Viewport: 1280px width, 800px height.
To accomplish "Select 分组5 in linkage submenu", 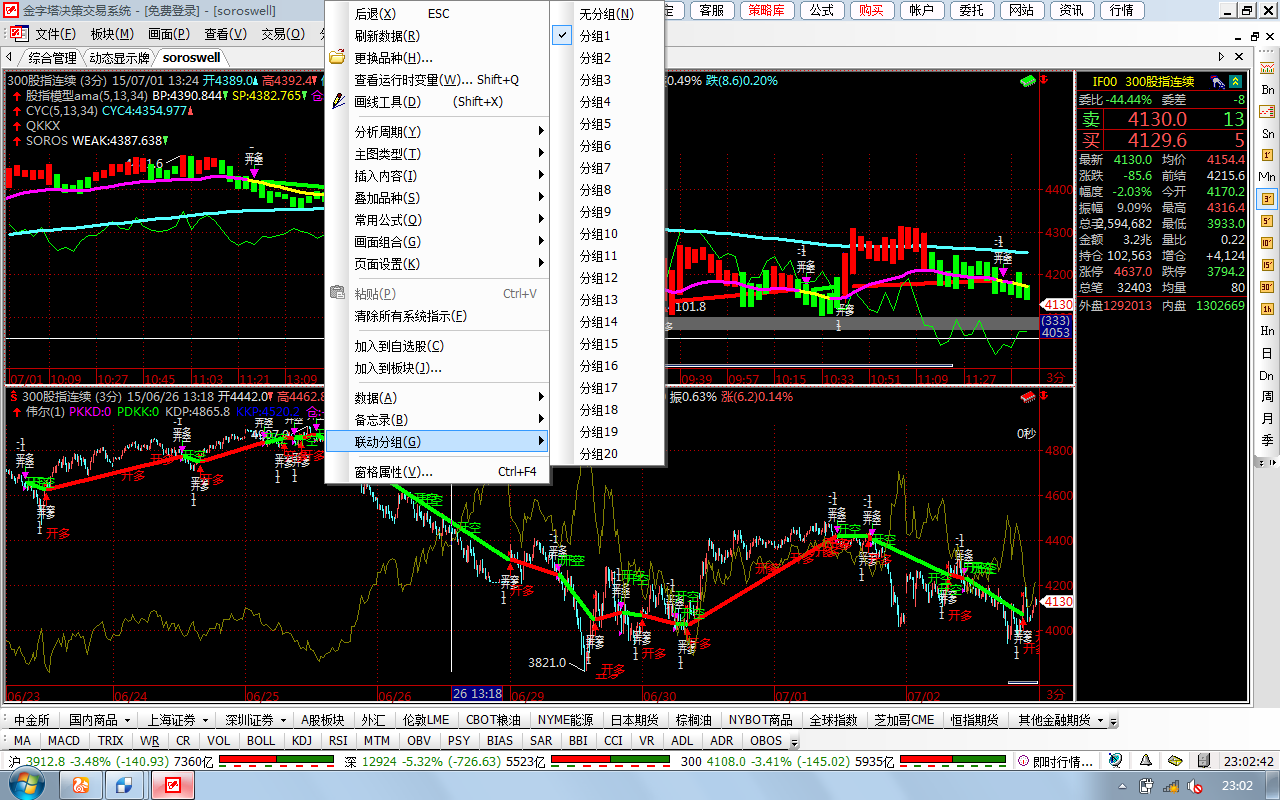I will [x=607, y=124].
